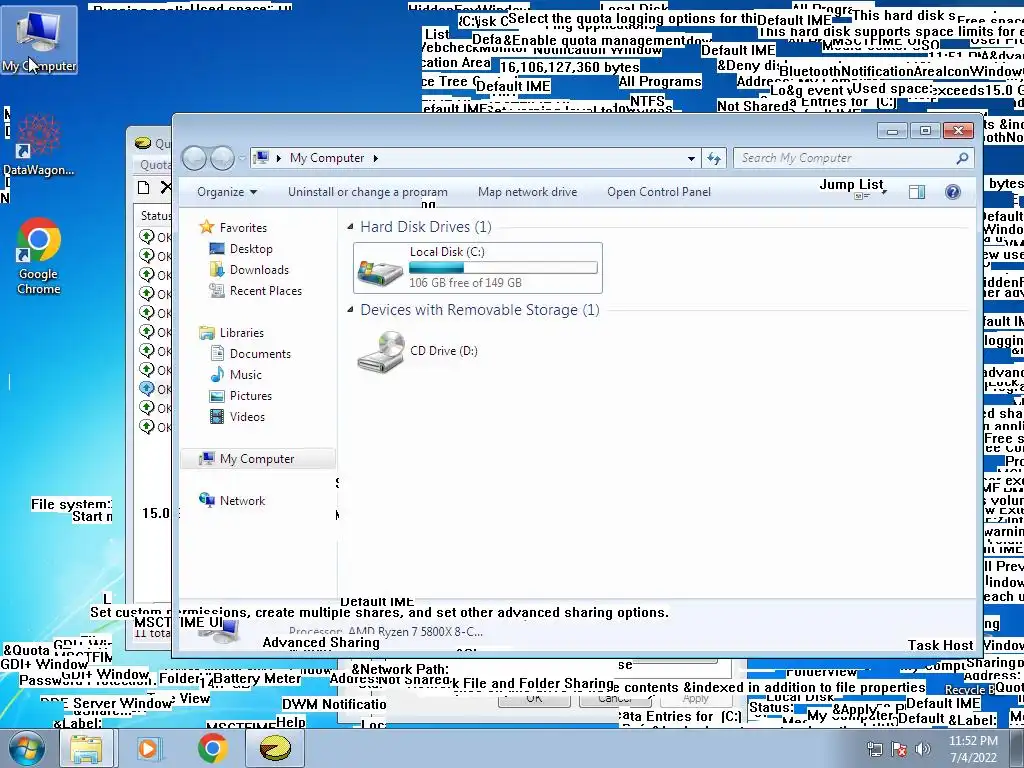Click the My Computer breadcrumb in address bar
Screen dimensions: 1024x768
coord(327,158)
